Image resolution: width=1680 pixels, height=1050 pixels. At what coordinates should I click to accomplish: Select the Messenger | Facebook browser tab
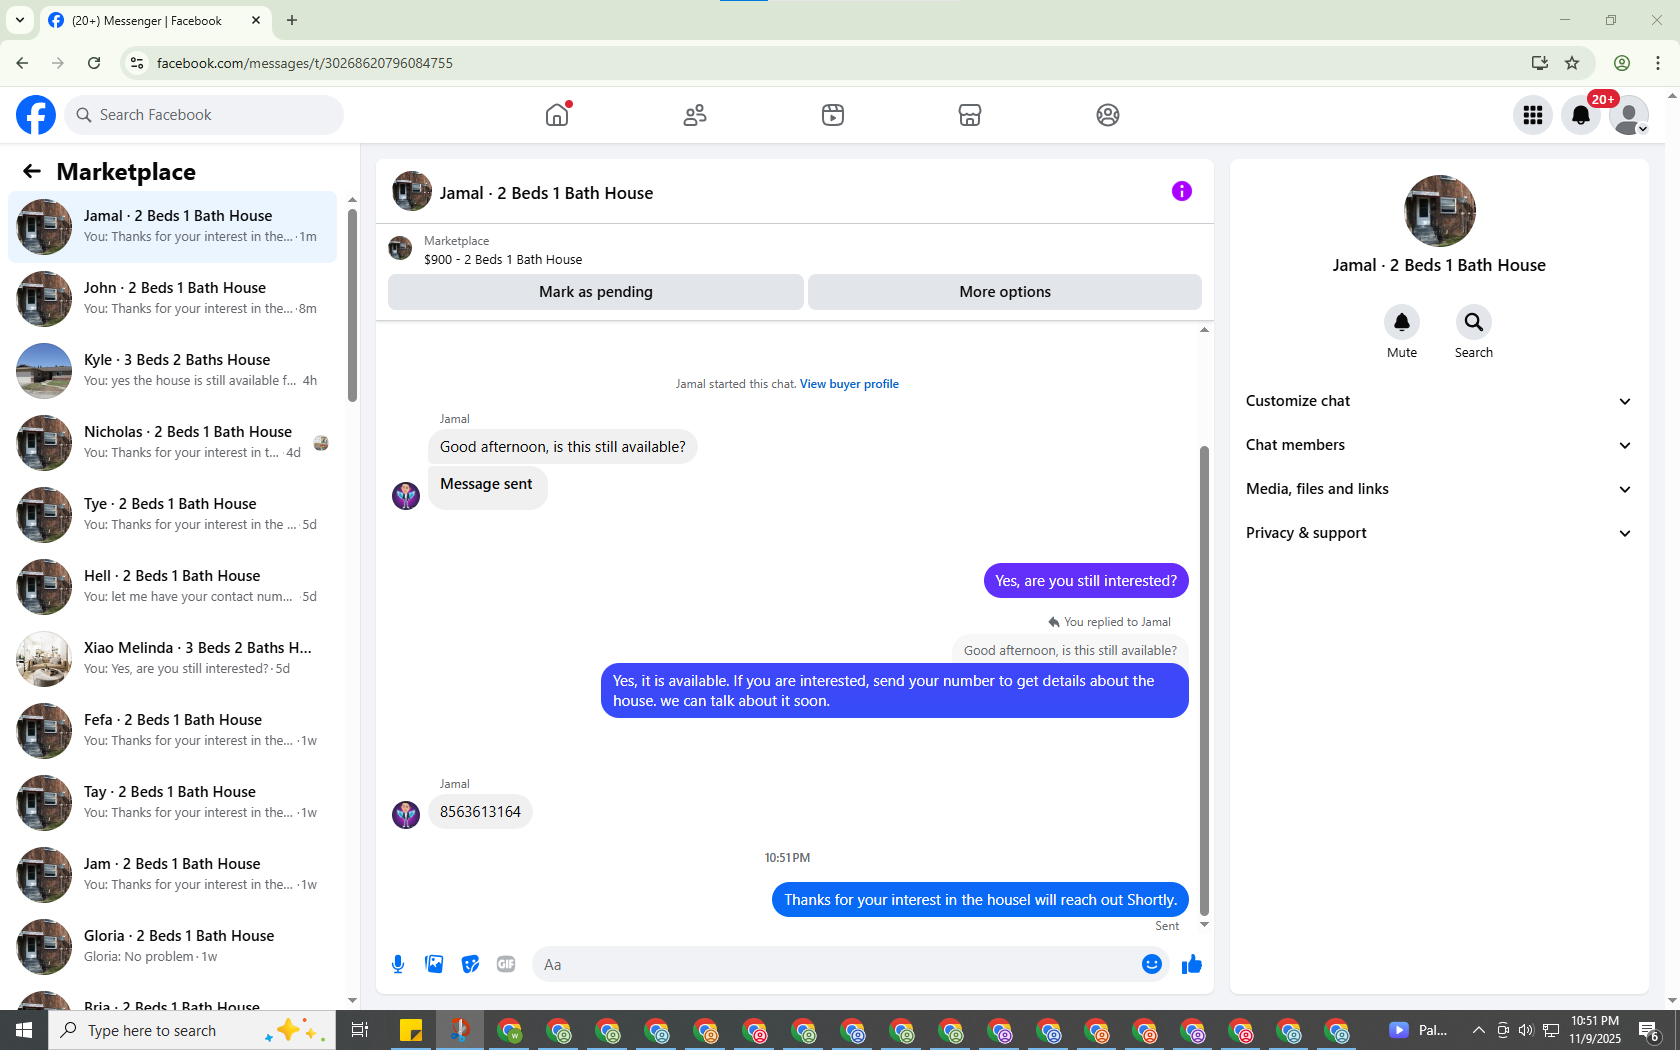click(x=155, y=20)
